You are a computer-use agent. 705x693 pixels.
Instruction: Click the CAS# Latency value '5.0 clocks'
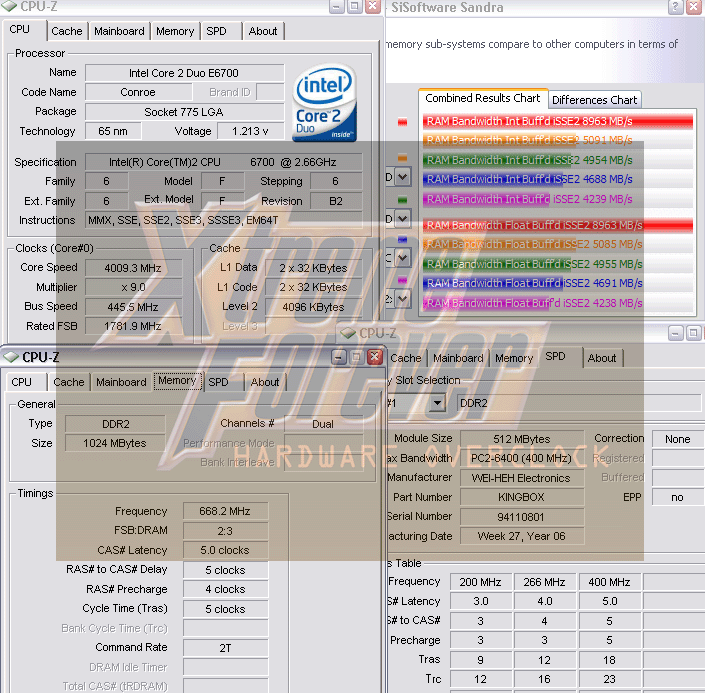coord(225,550)
